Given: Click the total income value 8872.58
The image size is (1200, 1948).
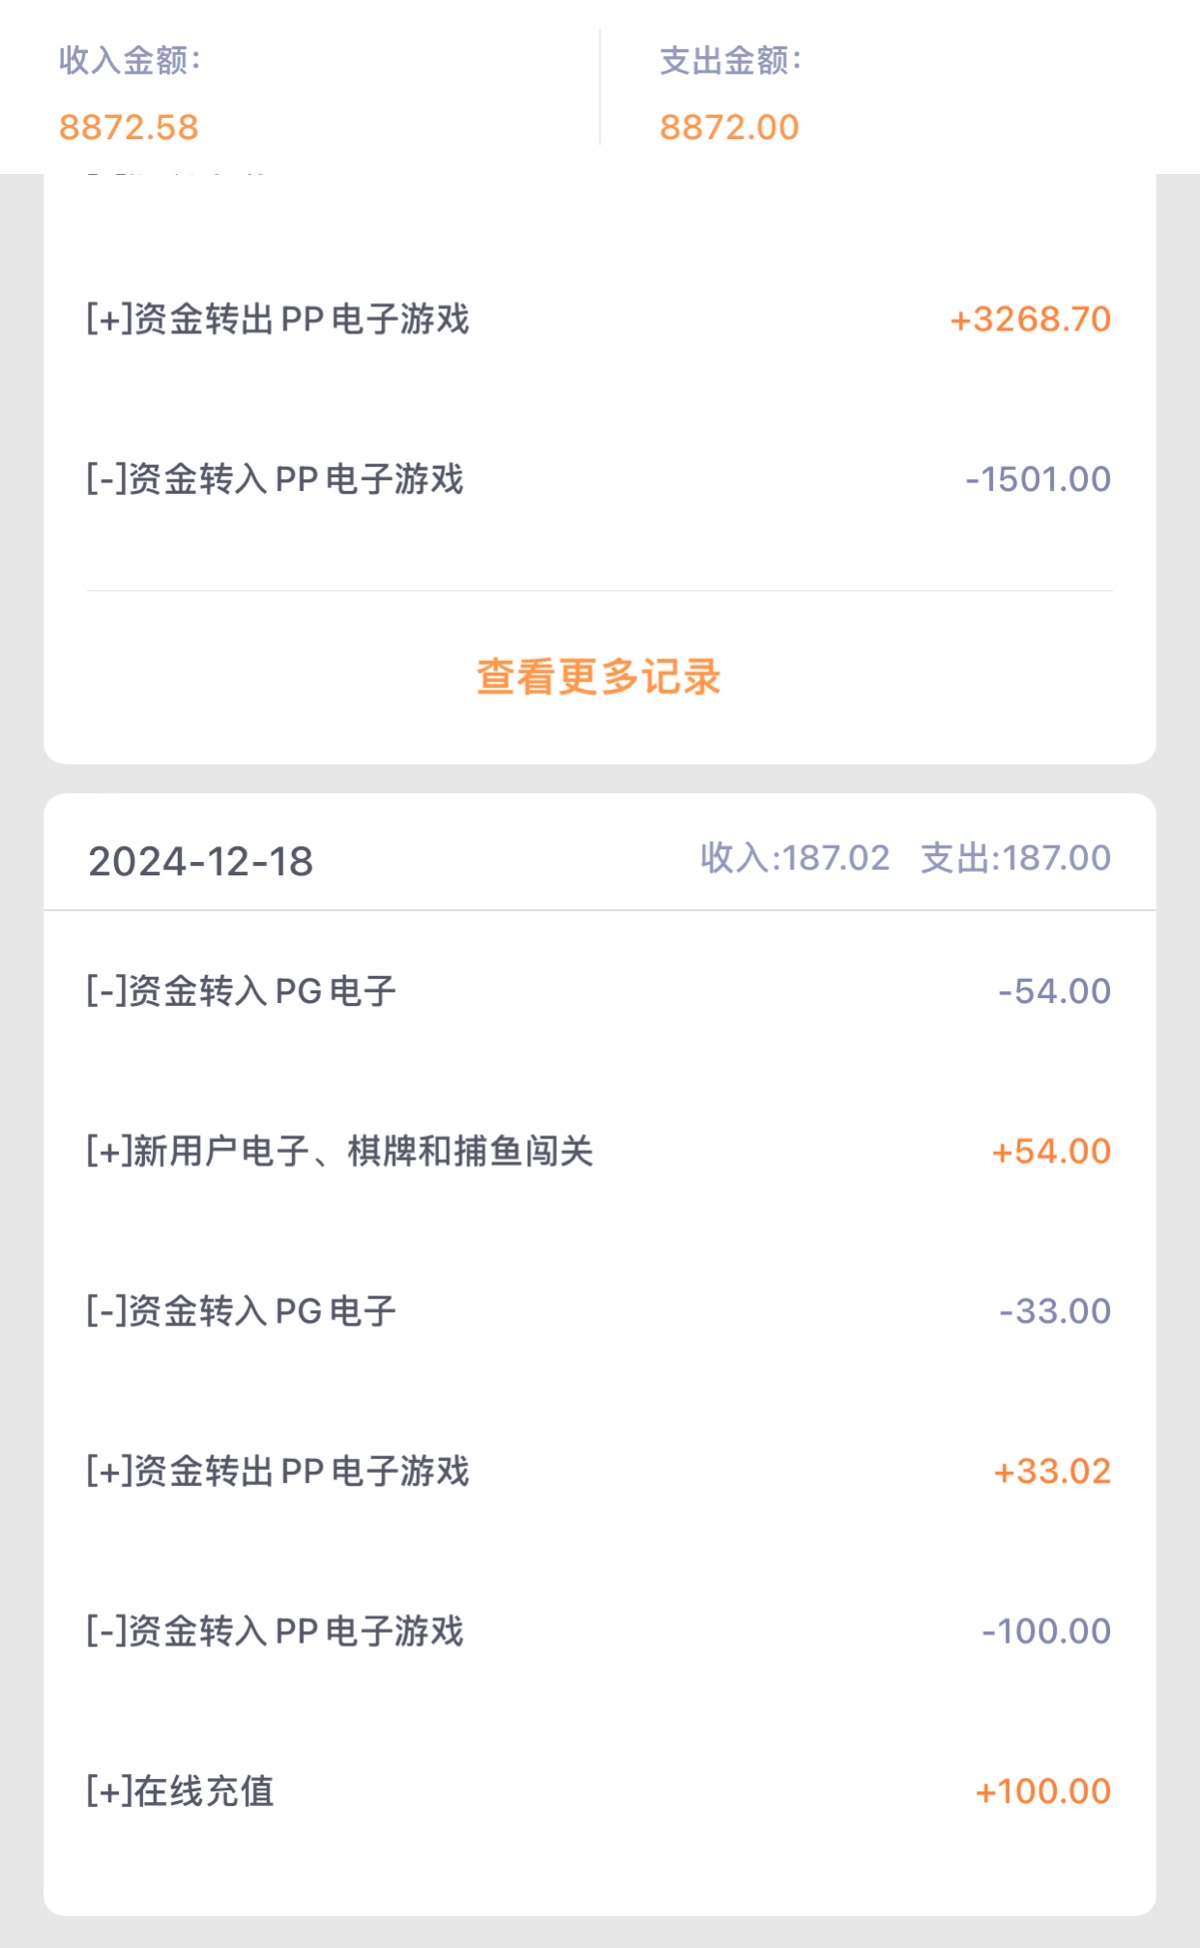Looking at the screenshot, I should pos(129,127).
